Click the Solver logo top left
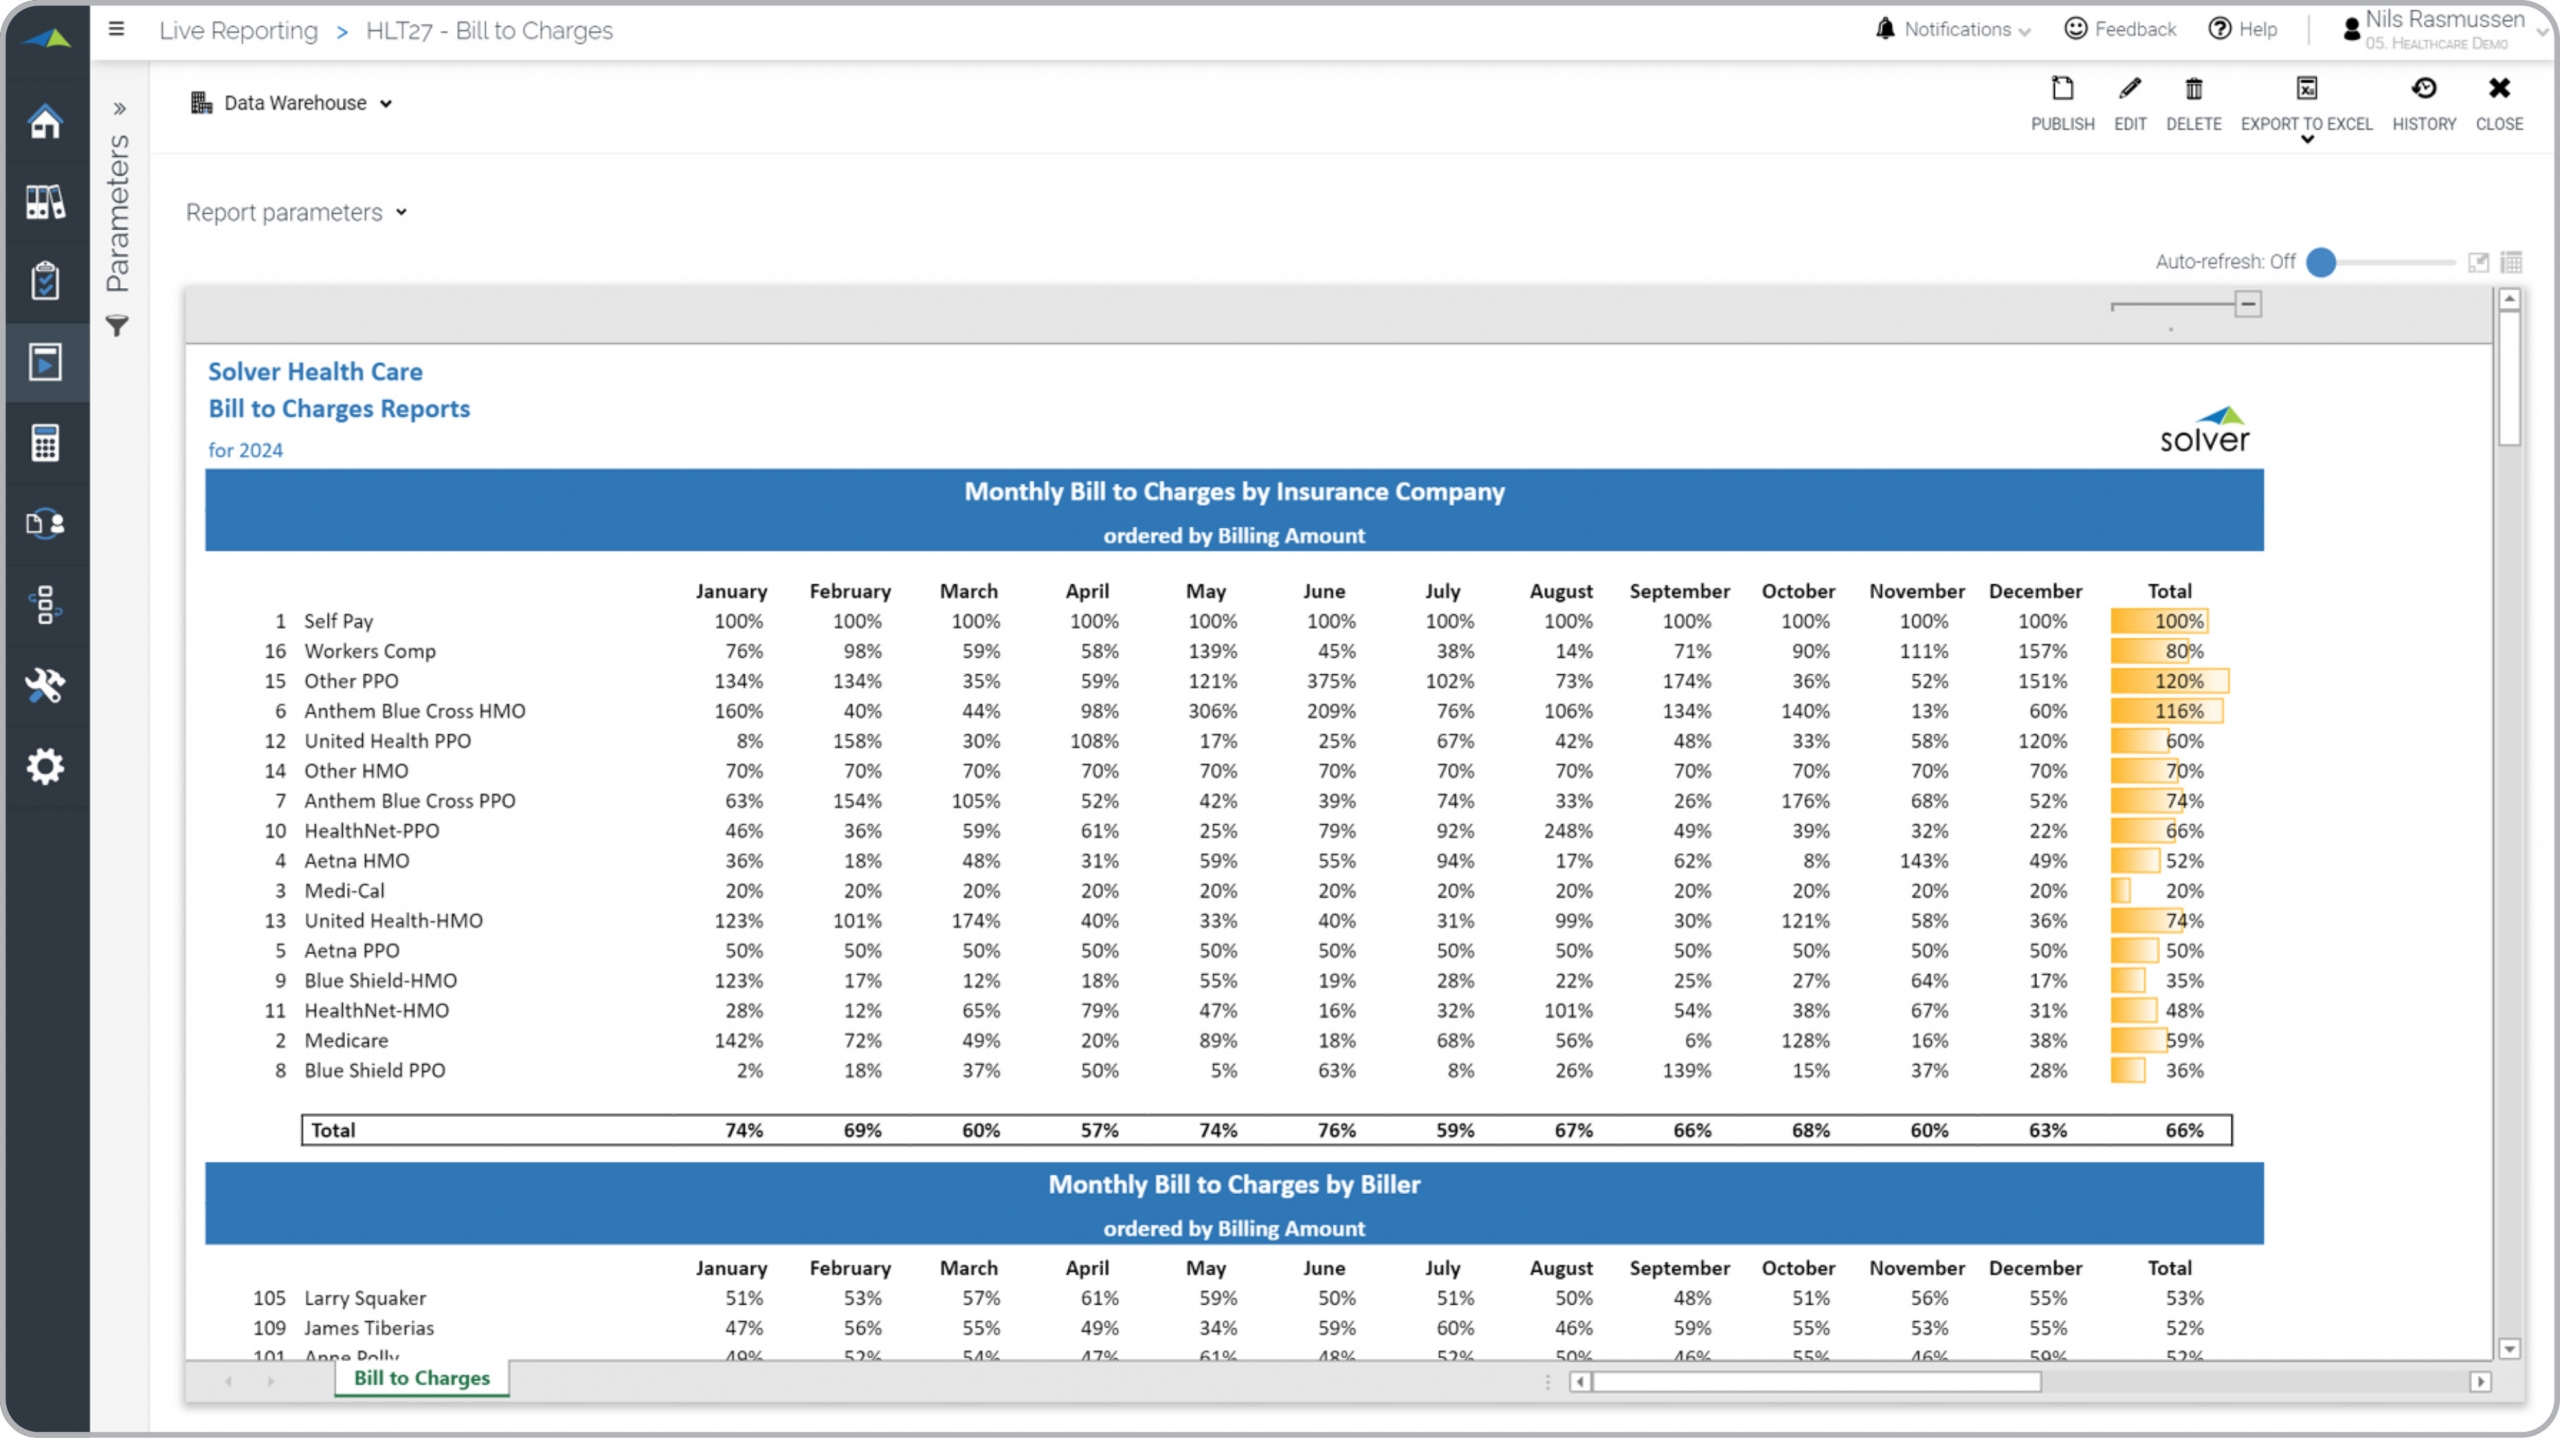The image size is (2560, 1438). [x=46, y=38]
